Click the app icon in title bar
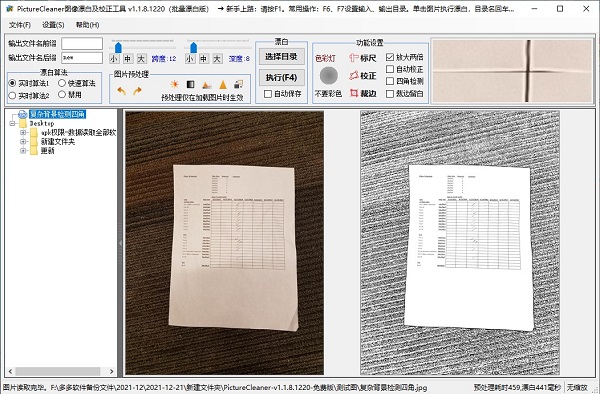This screenshot has width=600, height=394. click(x=10, y=8)
